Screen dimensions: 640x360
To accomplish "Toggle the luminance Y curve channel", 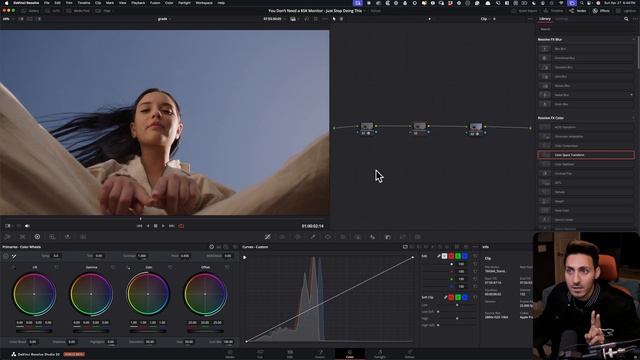I will [444, 256].
